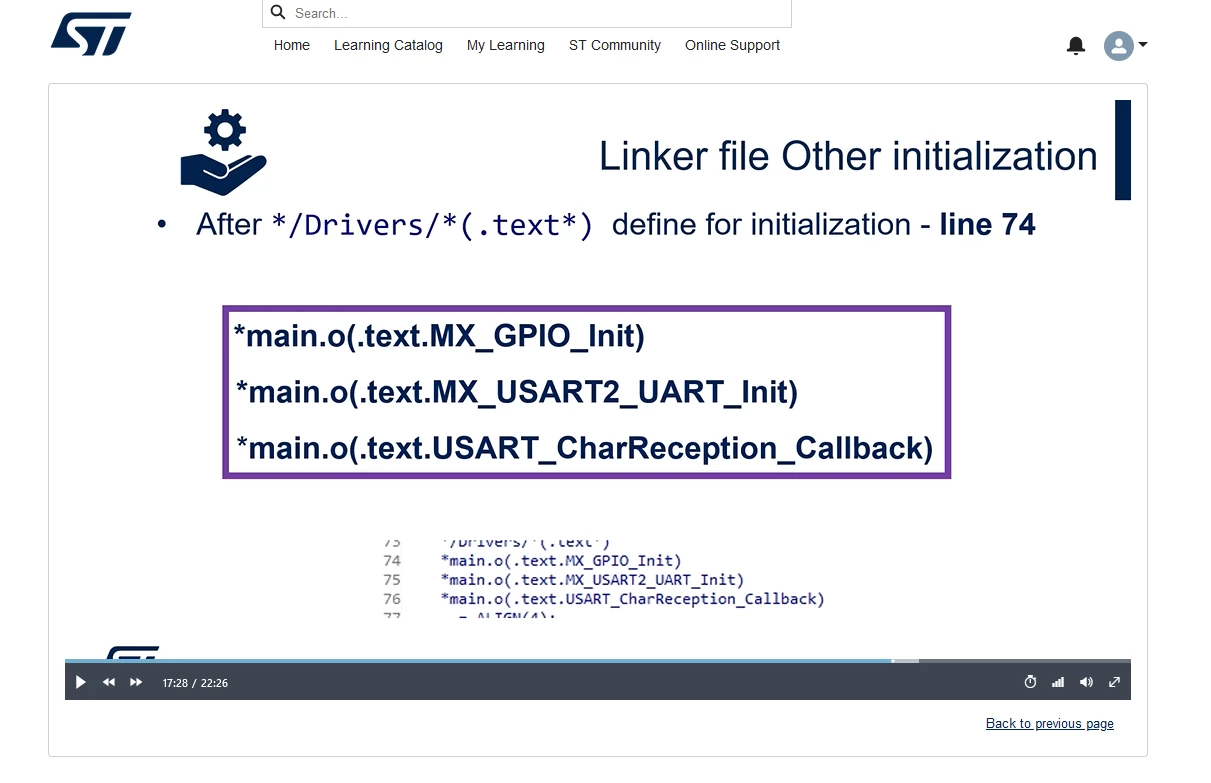Expand the user account dropdown arrow
Image resolution: width=1211 pixels, height=783 pixels.
(1143, 45)
